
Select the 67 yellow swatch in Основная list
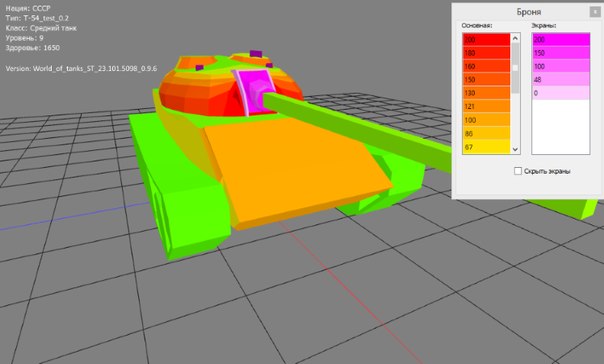click(487, 147)
